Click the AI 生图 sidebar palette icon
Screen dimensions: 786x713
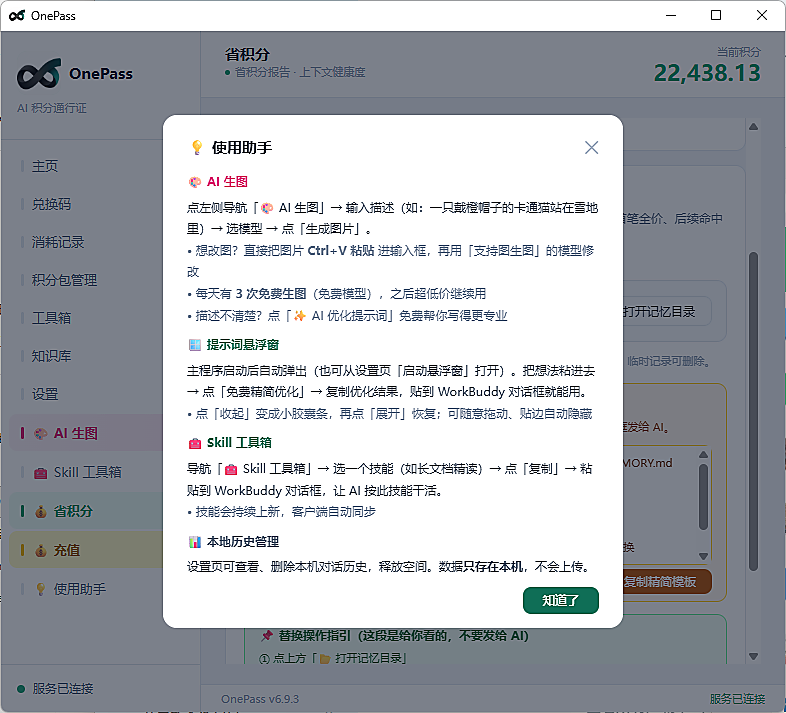coord(41,433)
